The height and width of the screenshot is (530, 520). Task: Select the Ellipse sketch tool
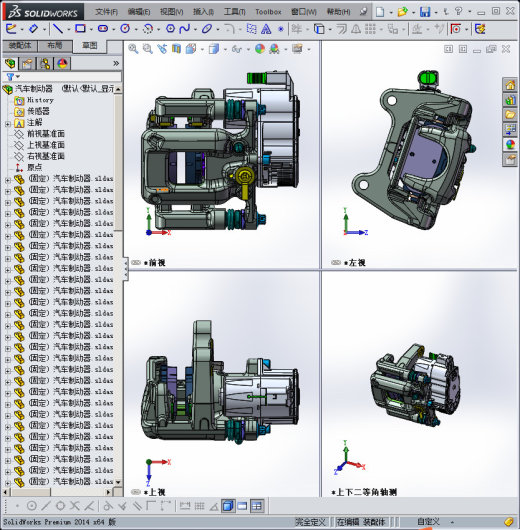pyautogui.click(x=207, y=29)
